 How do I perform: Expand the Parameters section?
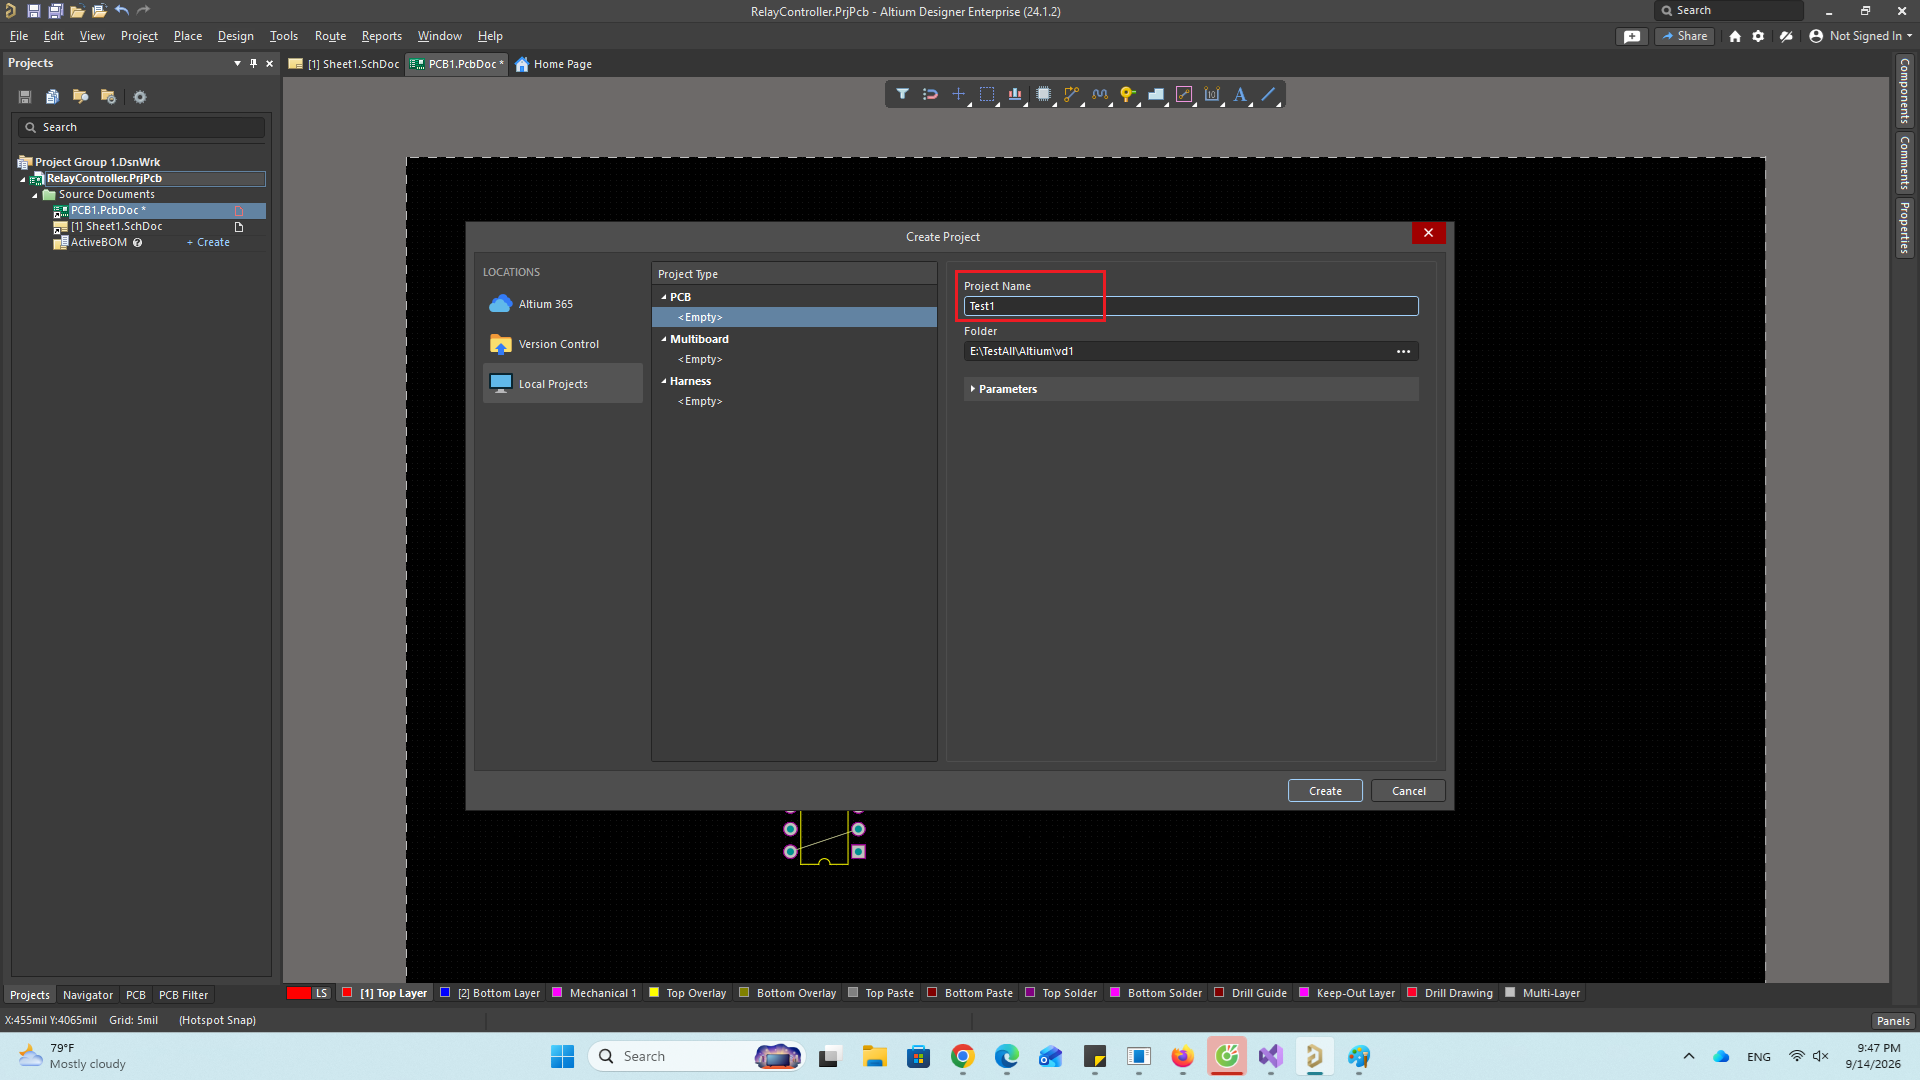click(x=973, y=389)
